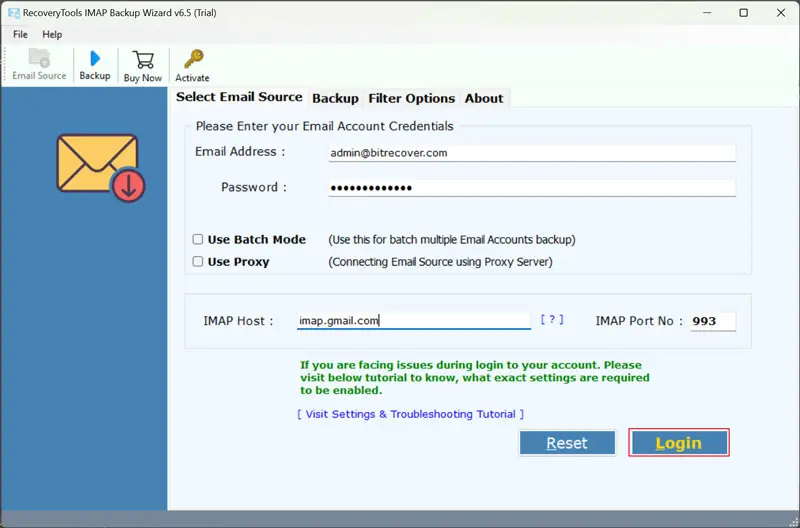Click the 'Email Address :' label
The width and height of the screenshot is (800, 528).
[x=240, y=152]
